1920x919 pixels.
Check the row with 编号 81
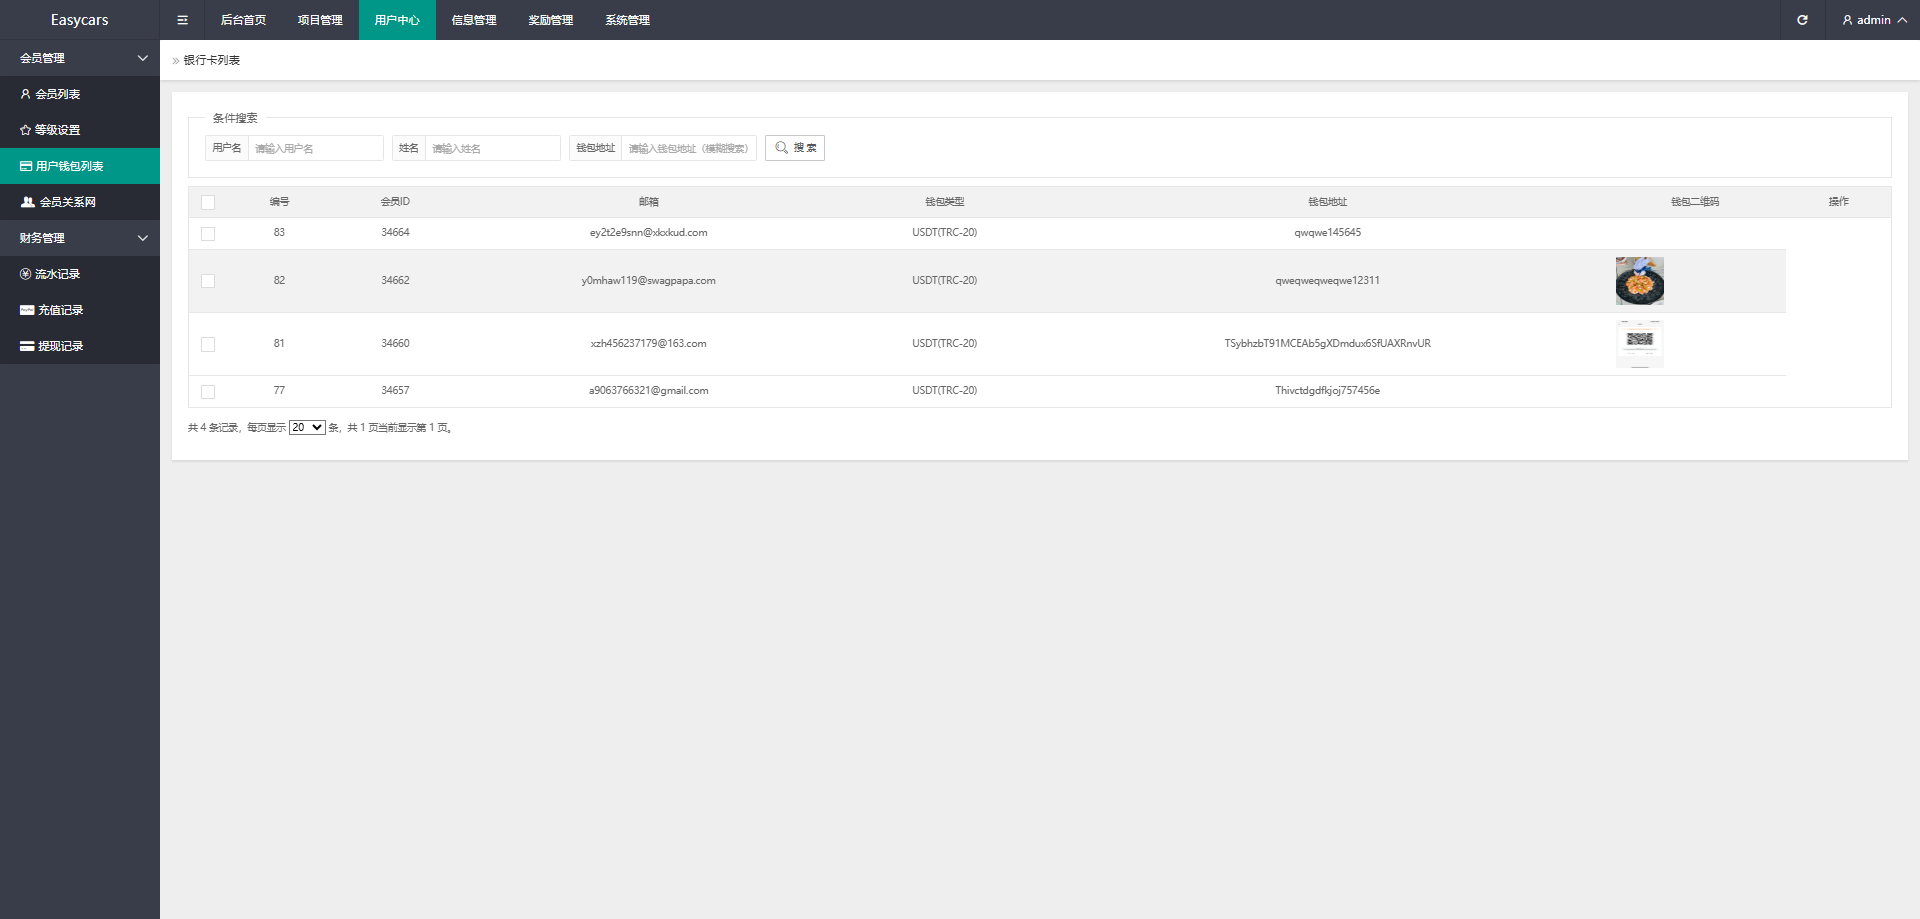click(x=208, y=344)
